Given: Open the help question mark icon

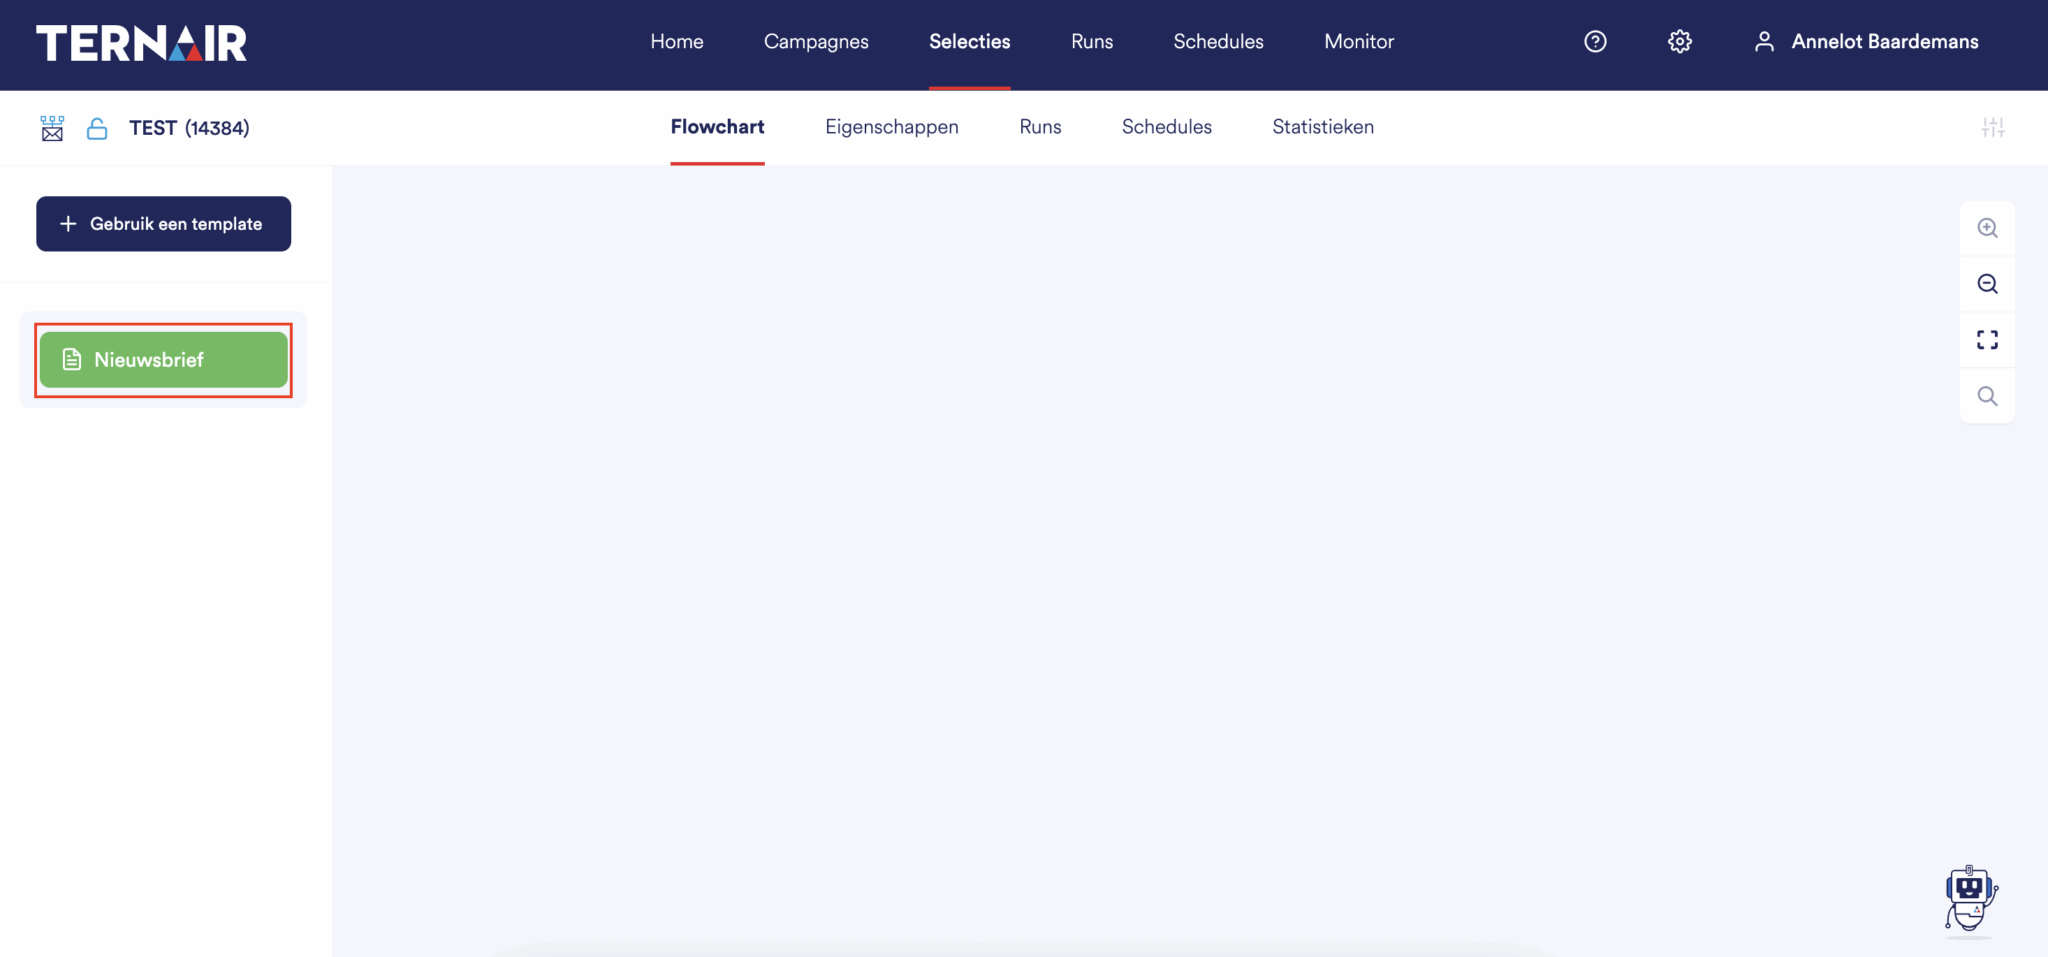Looking at the screenshot, I should coord(1595,41).
